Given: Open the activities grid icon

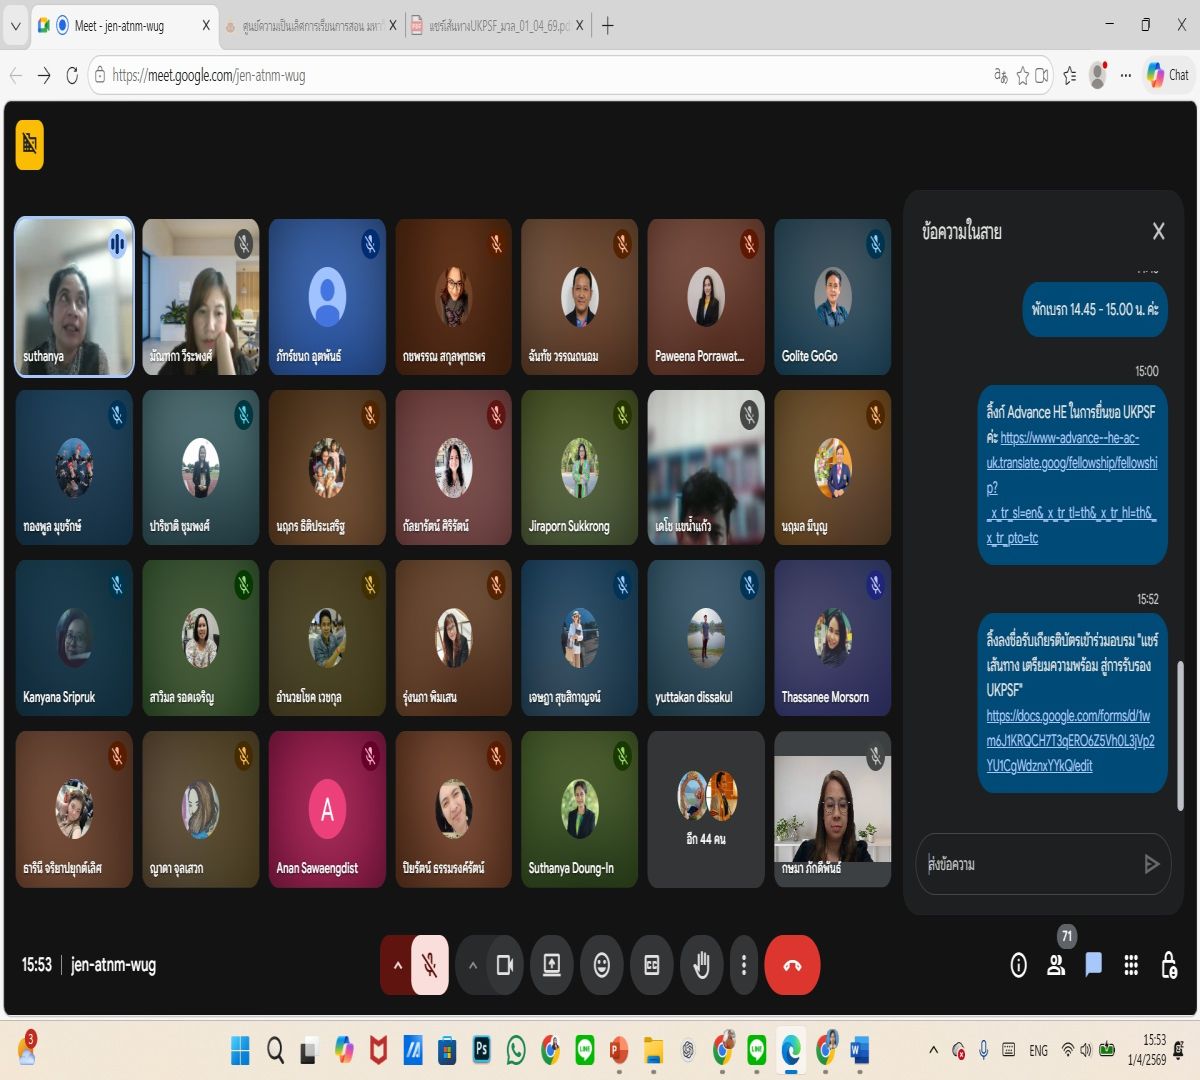Looking at the screenshot, I should tap(1131, 965).
